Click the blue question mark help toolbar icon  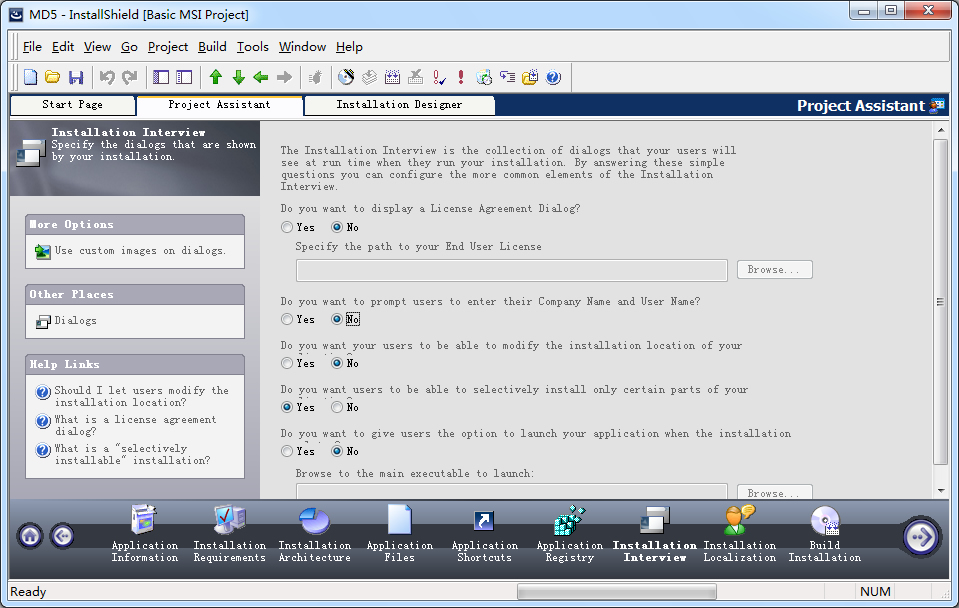[553, 77]
